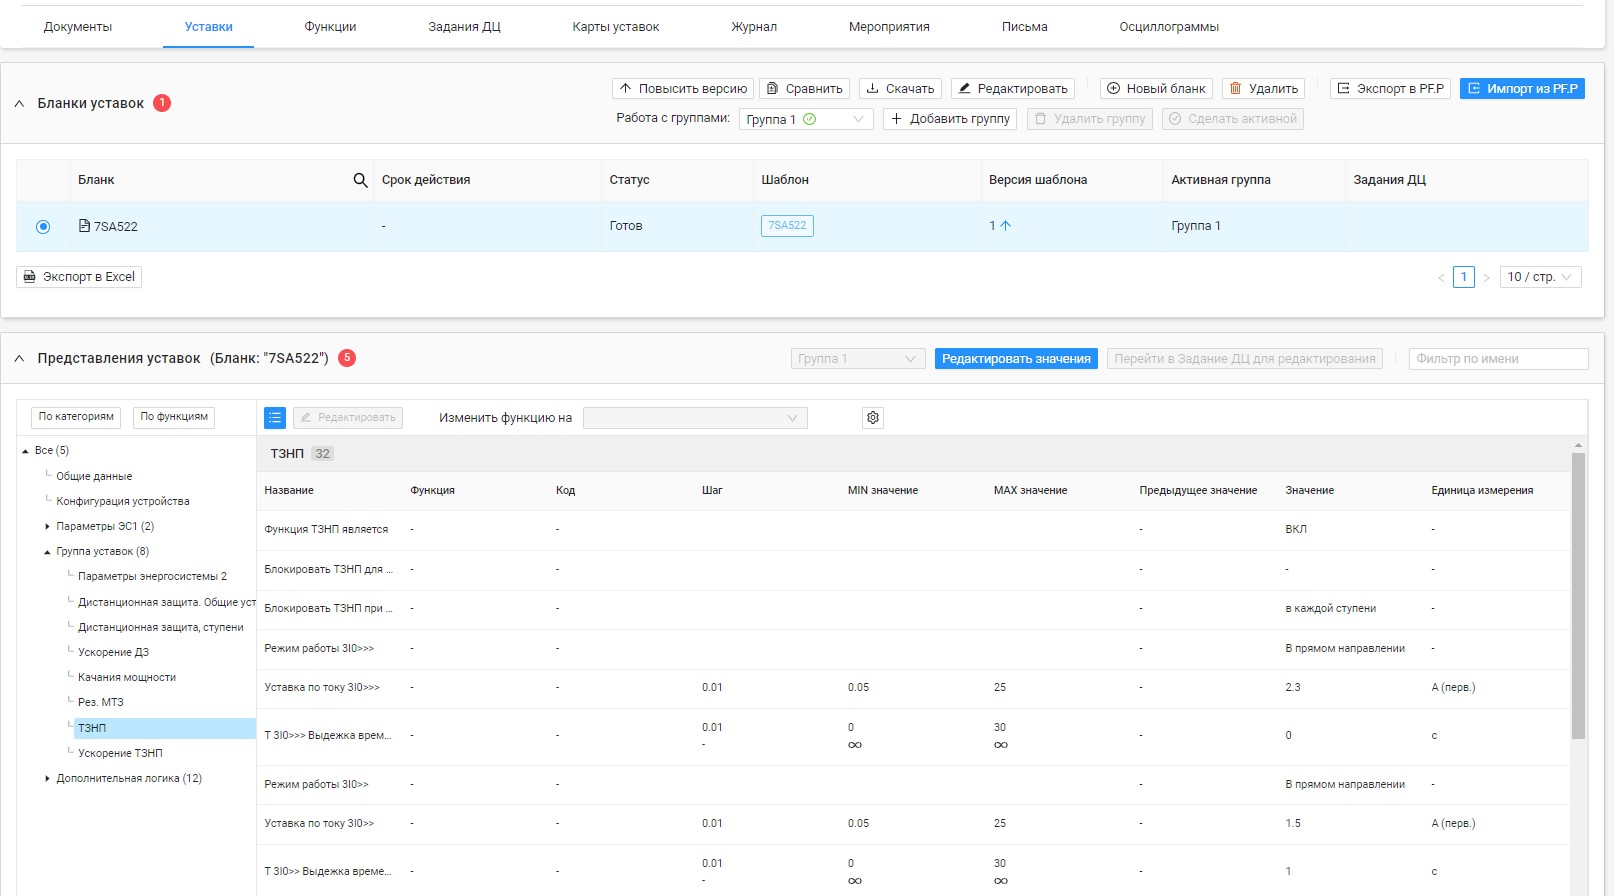Image resolution: width=1614 pixels, height=896 pixels.
Task: Click Импорт из РГР button
Action: click(x=1522, y=89)
